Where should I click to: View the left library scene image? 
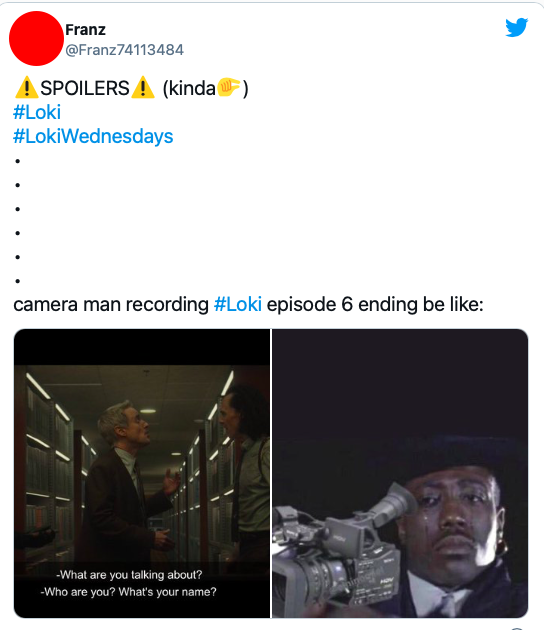(x=142, y=473)
